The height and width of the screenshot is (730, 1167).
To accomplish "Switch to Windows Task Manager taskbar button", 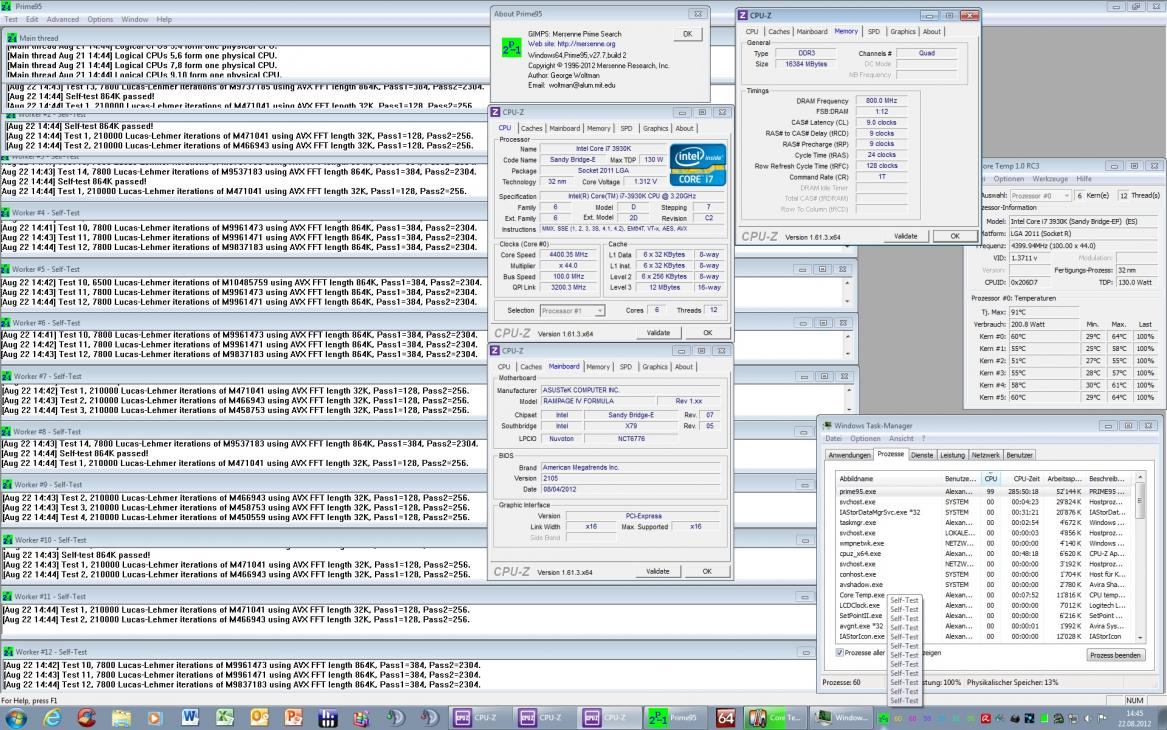I will coord(840,718).
